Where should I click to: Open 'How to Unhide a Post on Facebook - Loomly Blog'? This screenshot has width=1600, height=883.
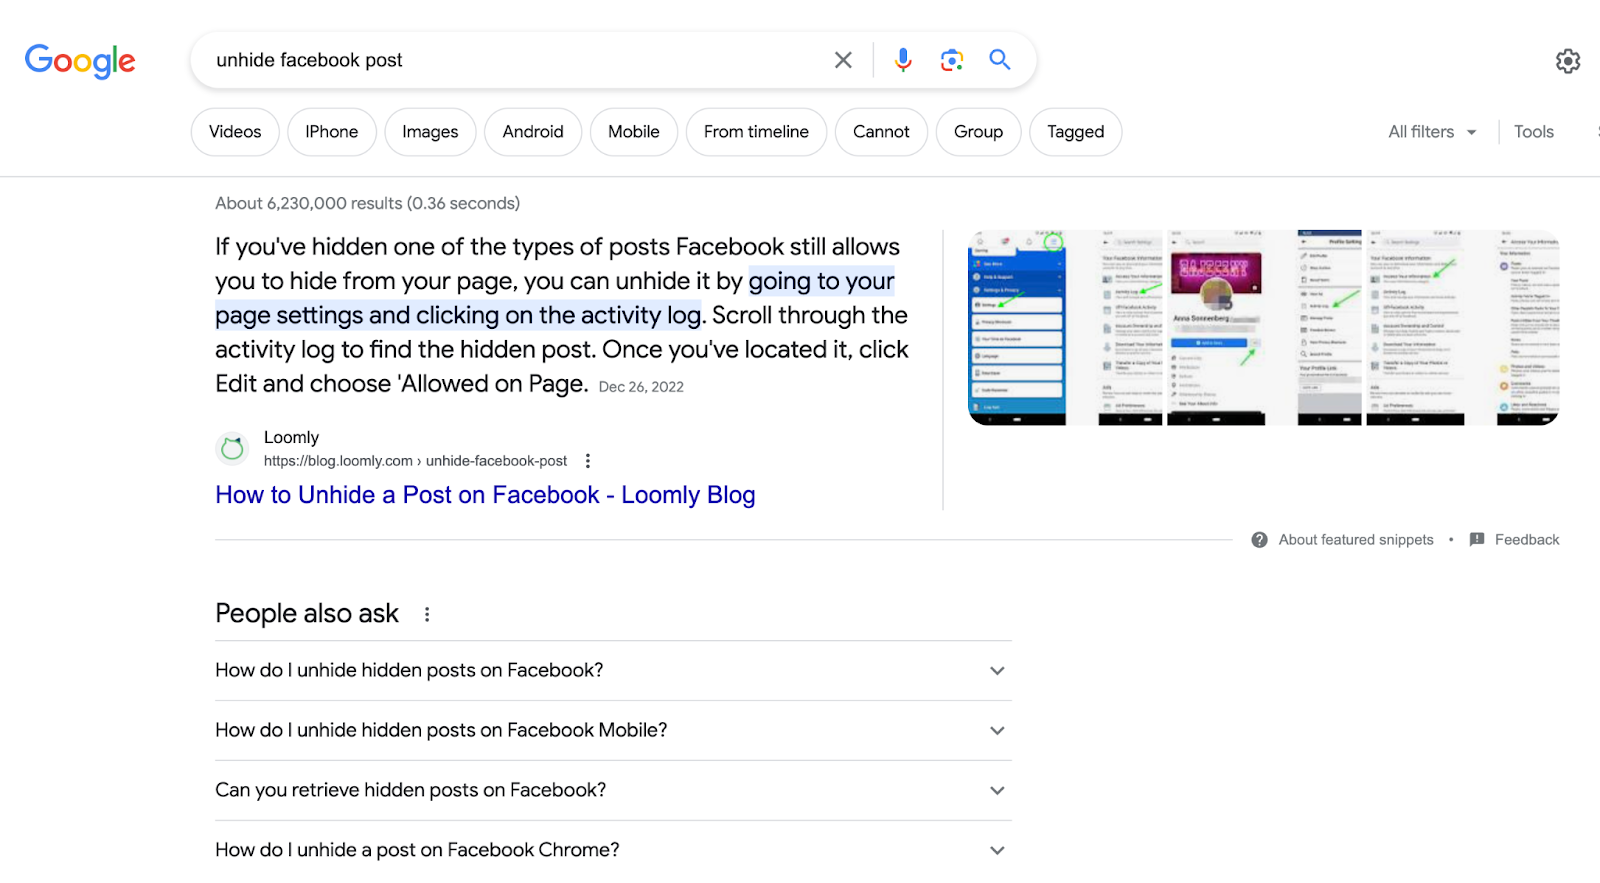[485, 495]
